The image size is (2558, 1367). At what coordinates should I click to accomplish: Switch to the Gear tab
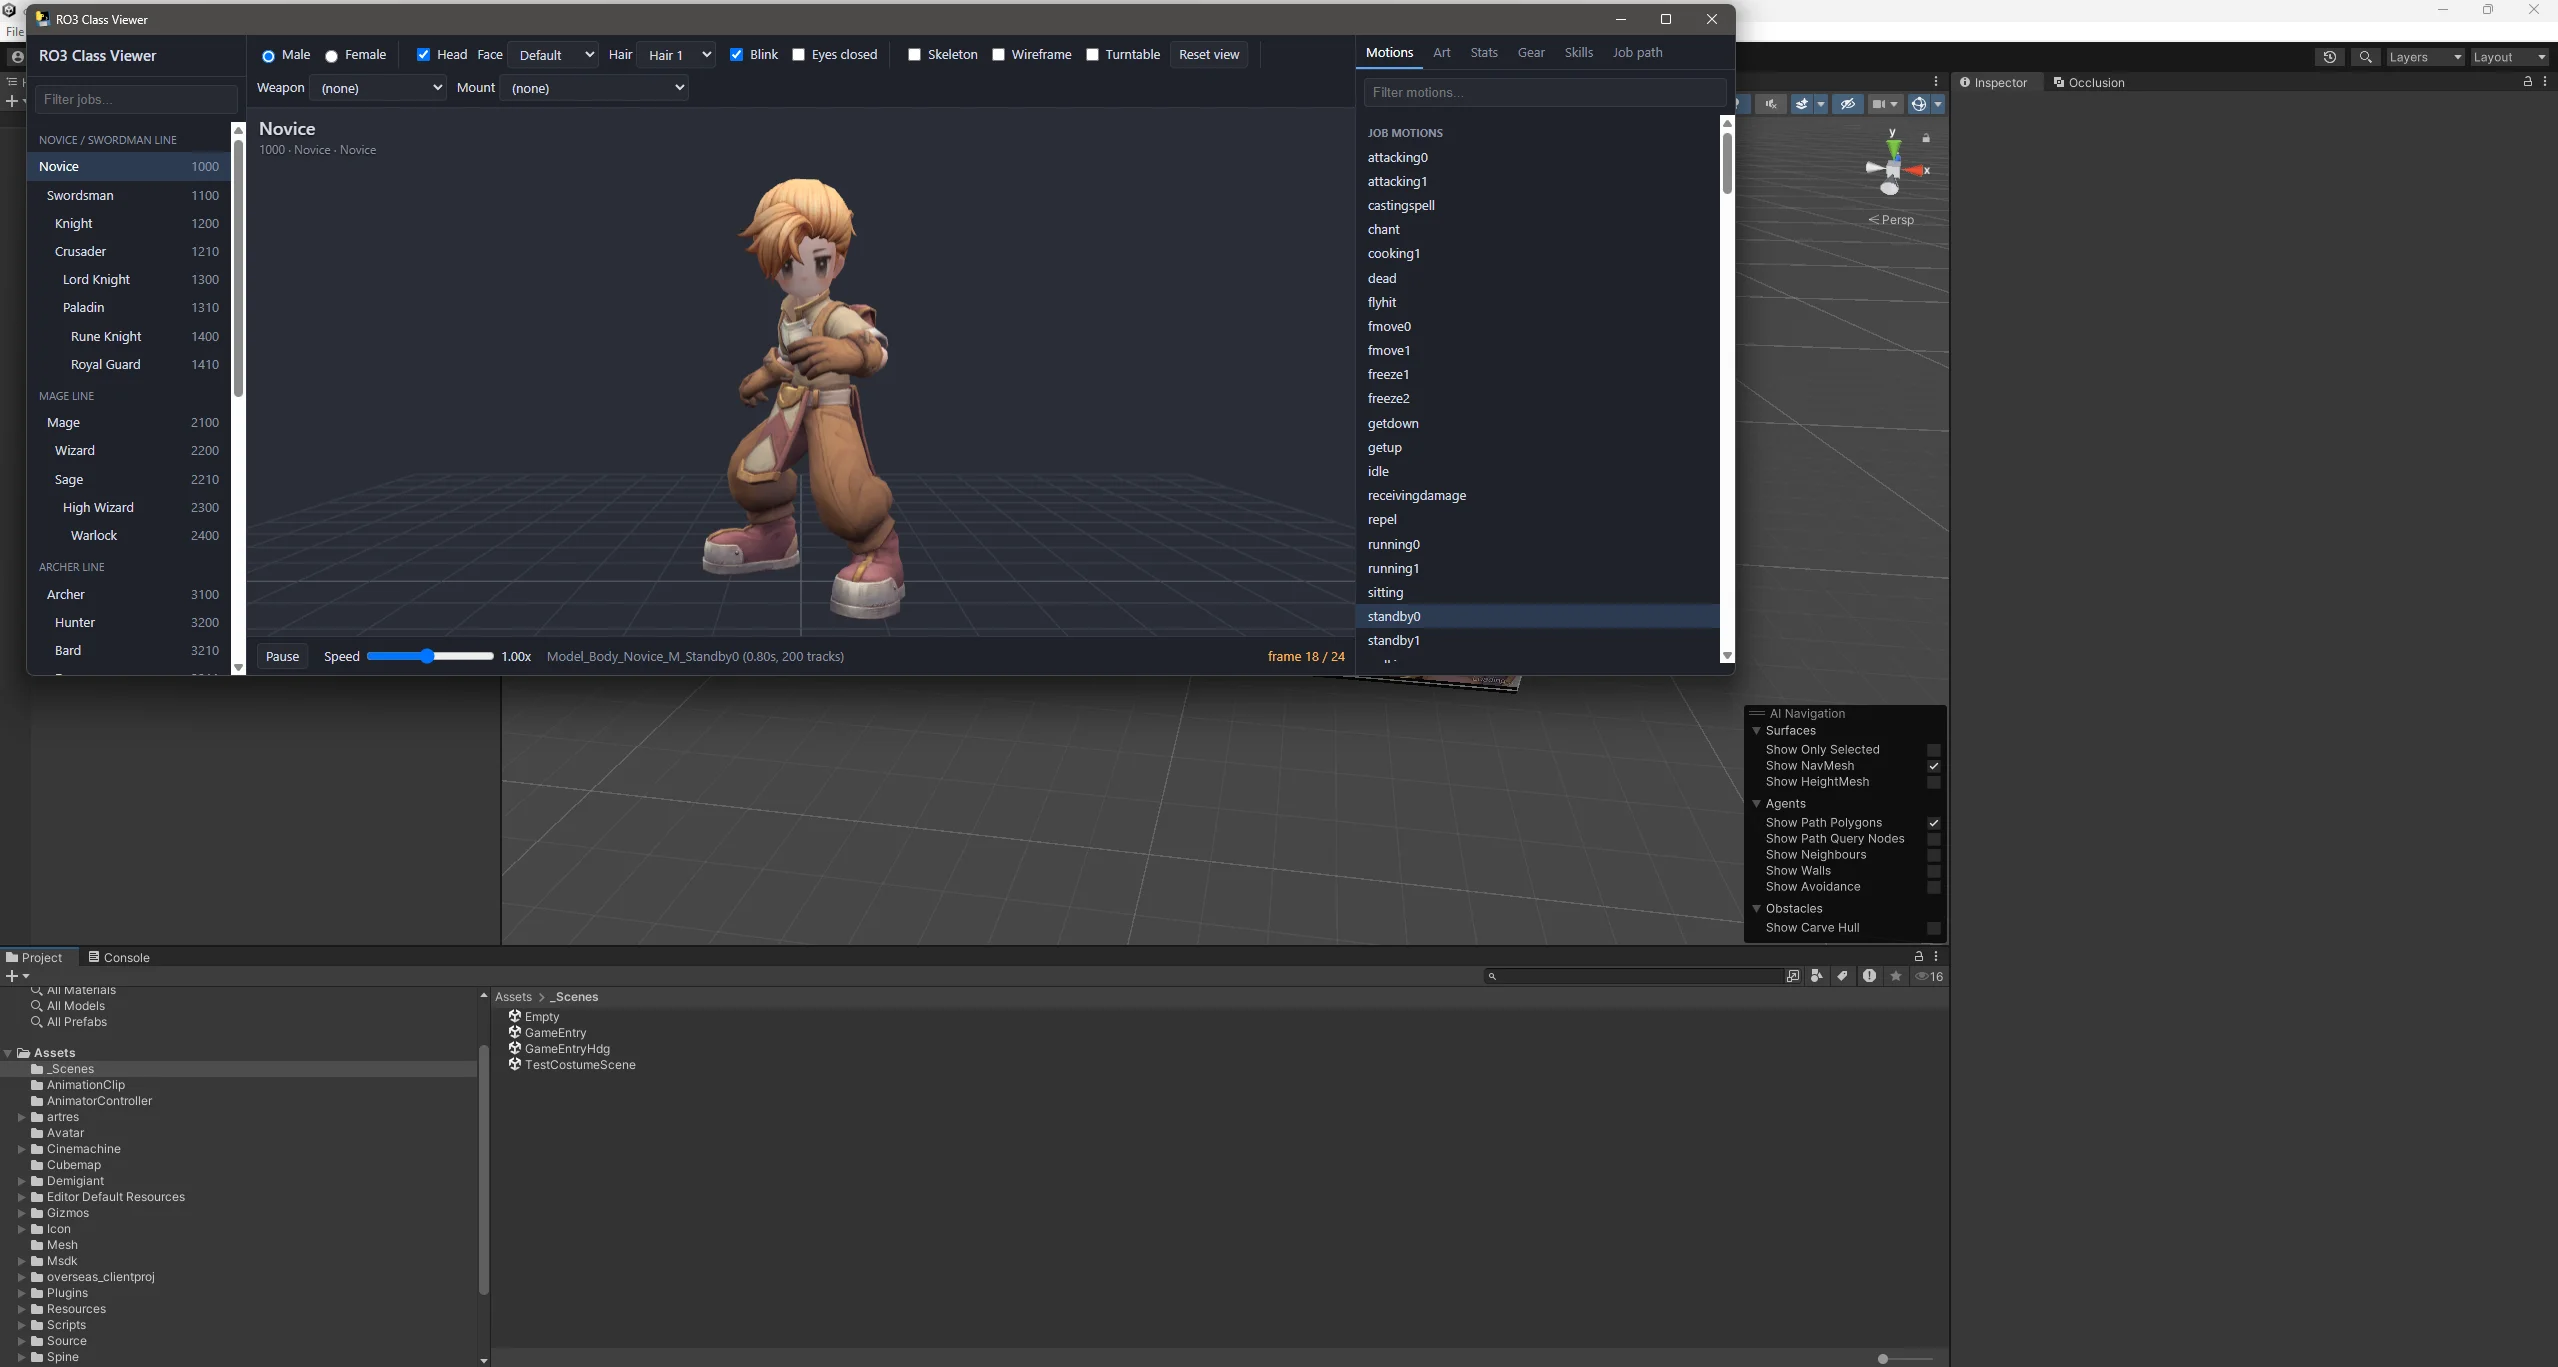[x=1531, y=53]
